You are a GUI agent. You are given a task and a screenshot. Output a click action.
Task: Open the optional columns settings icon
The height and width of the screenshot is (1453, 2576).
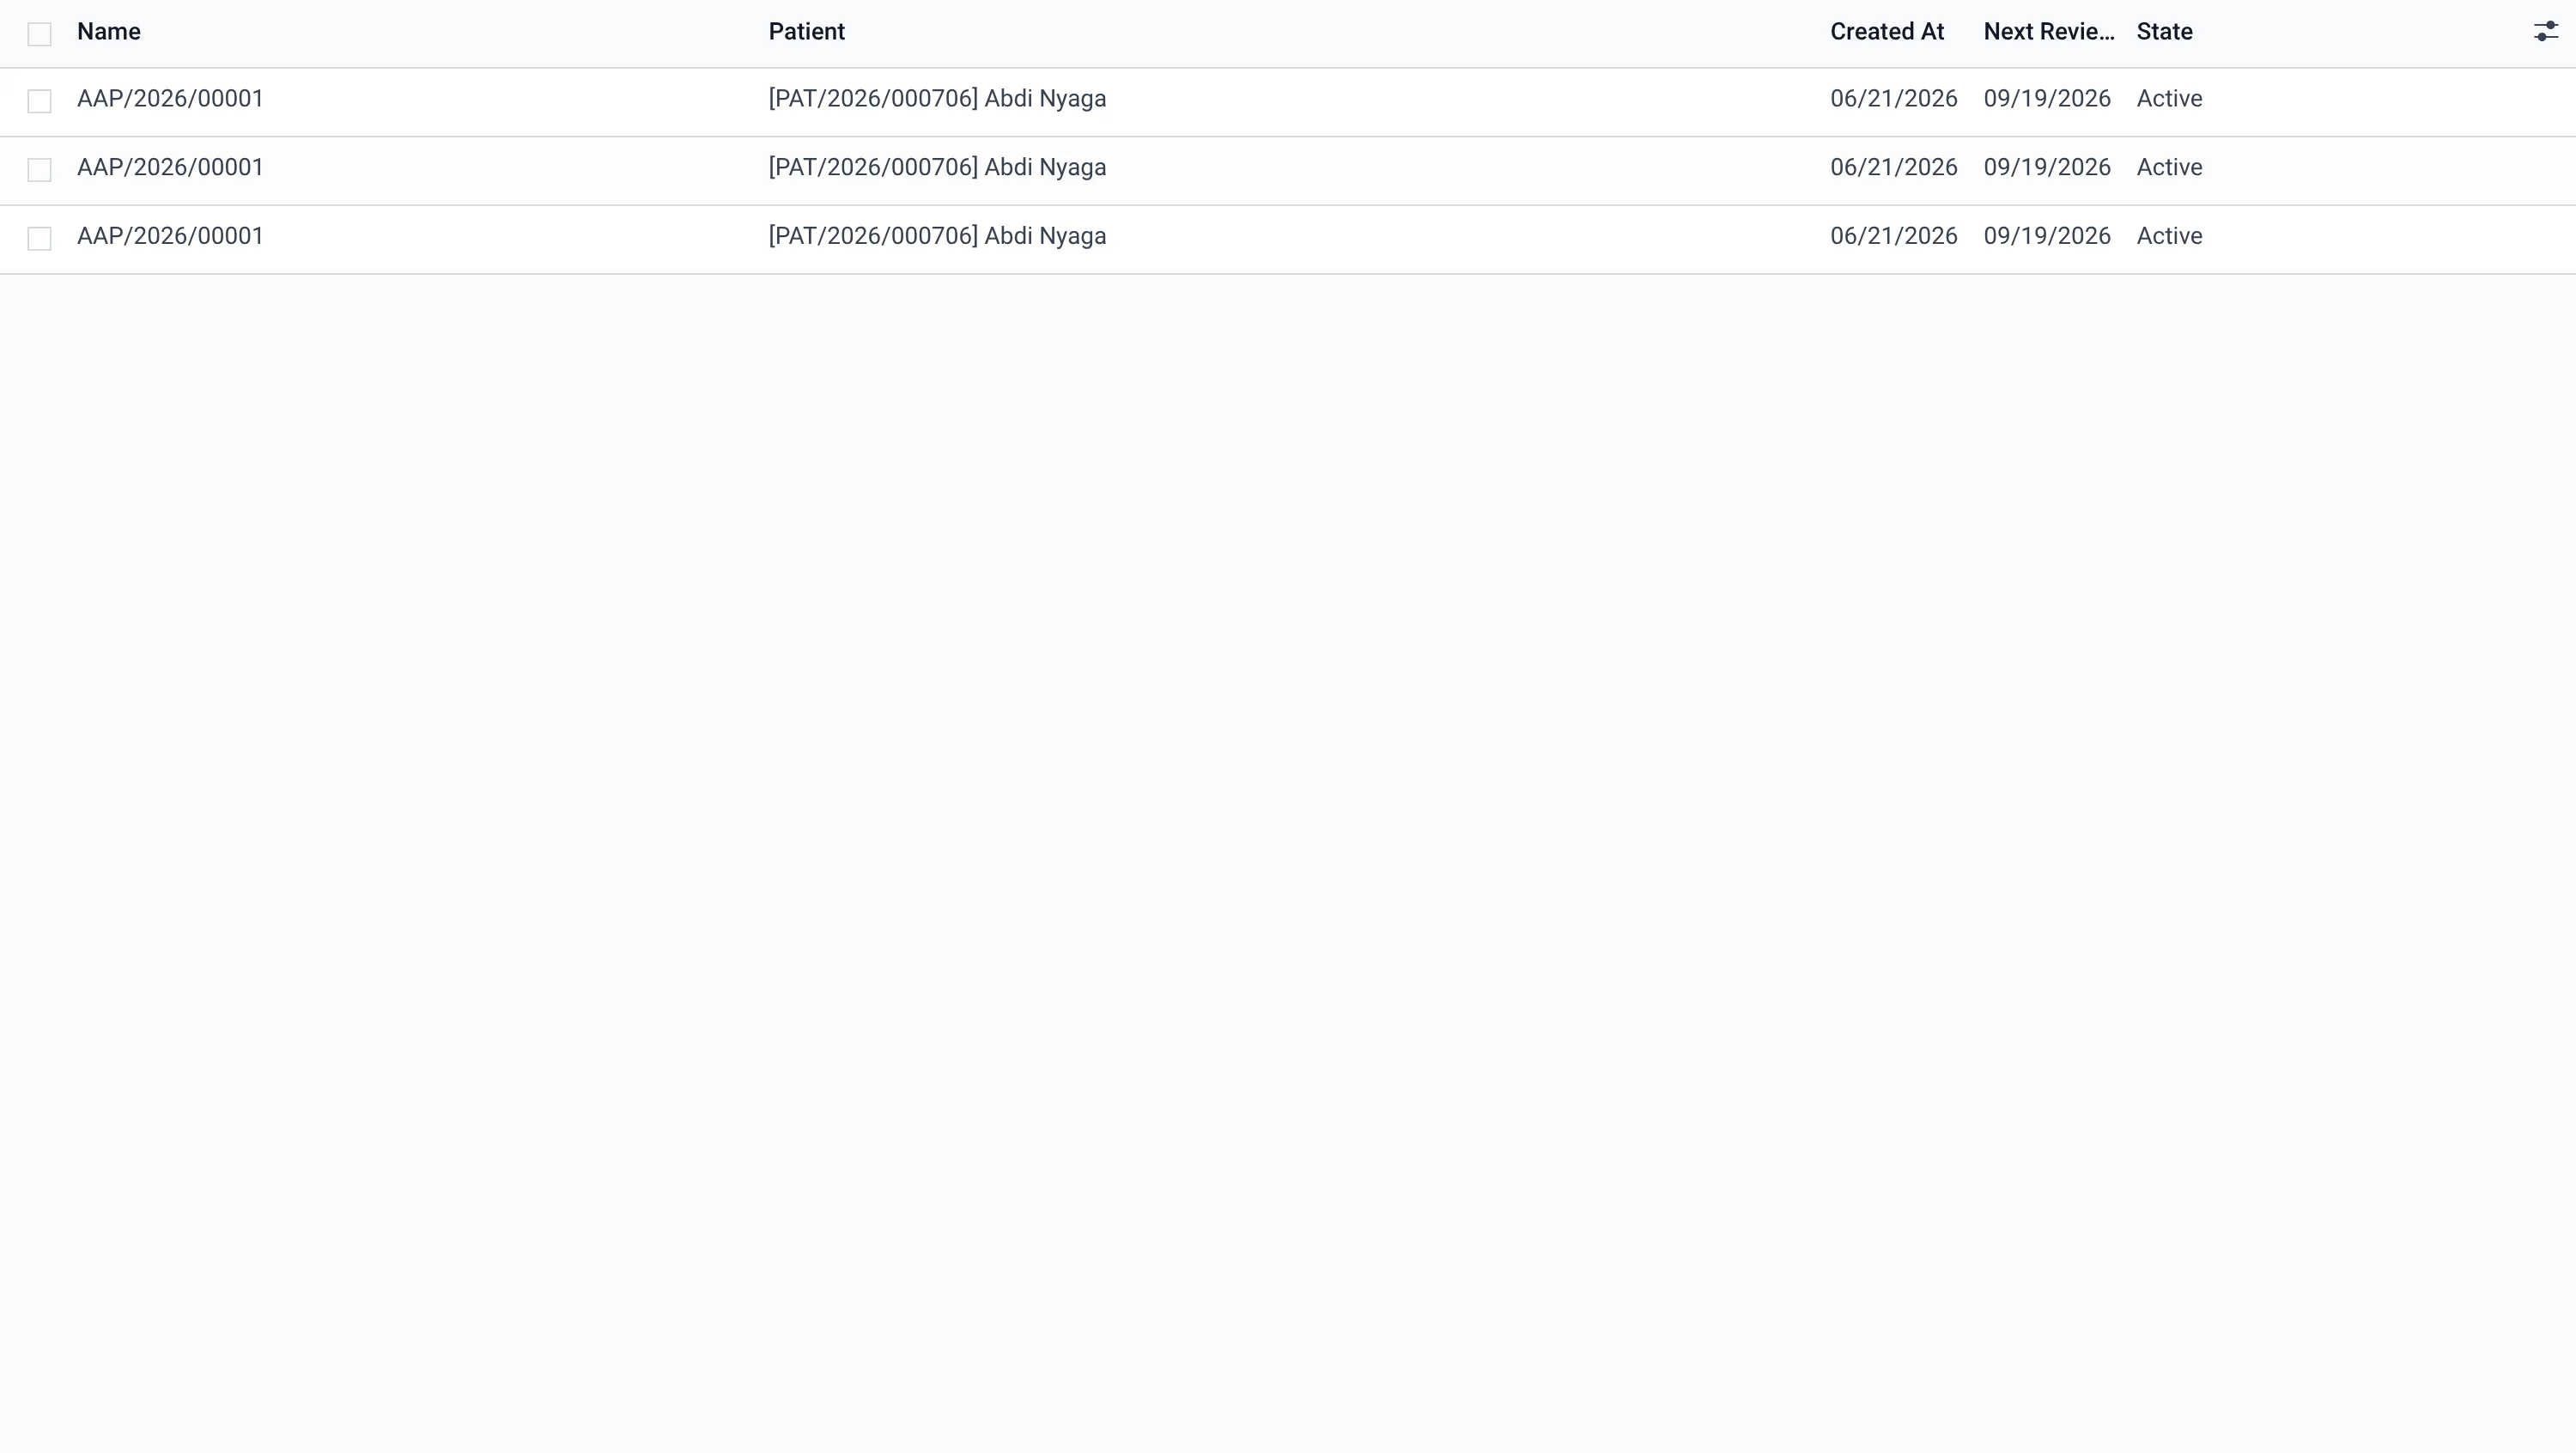[x=2545, y=32]
